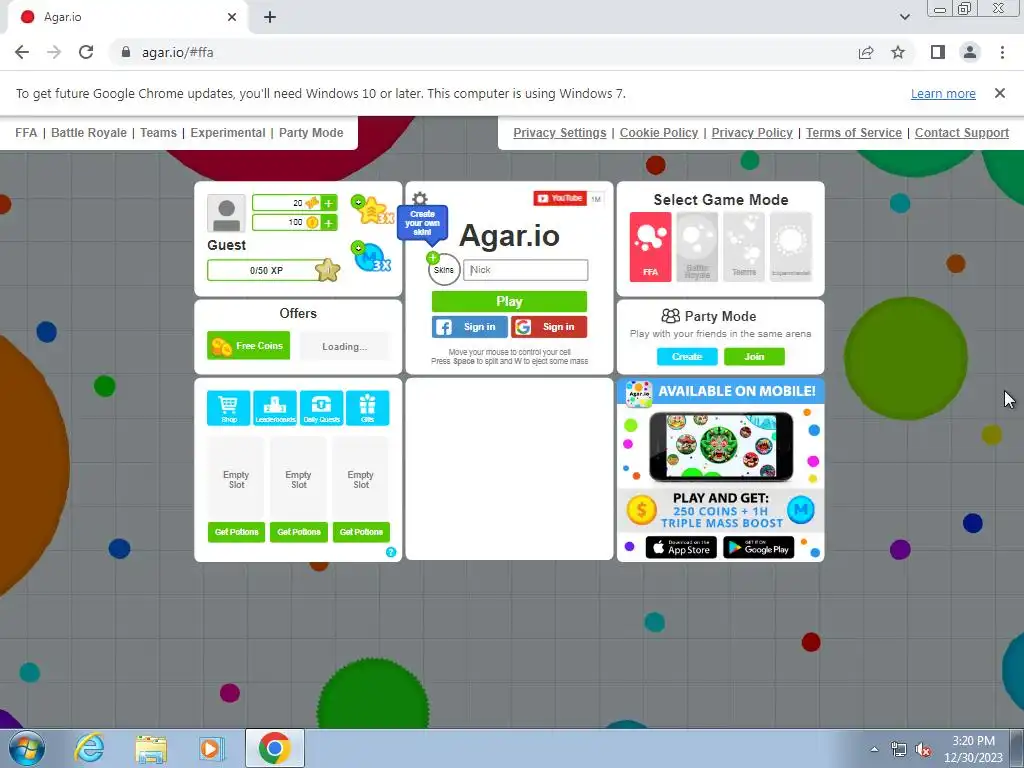Click the mobile game phone preview image
This screenshot has width=1024, height=768.
pos(721,447)
